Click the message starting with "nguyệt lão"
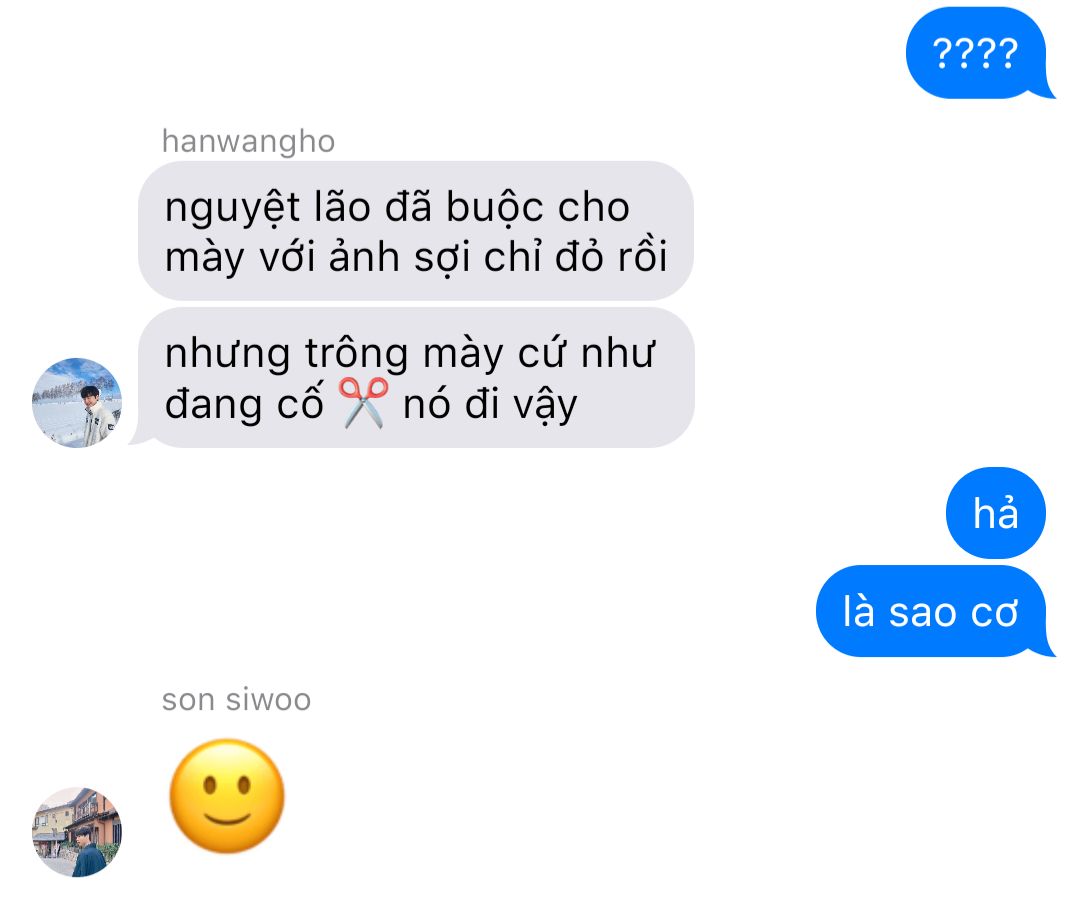Image resolution: width=1080 pixels, height=899 pixels. [x=416, y=231]
